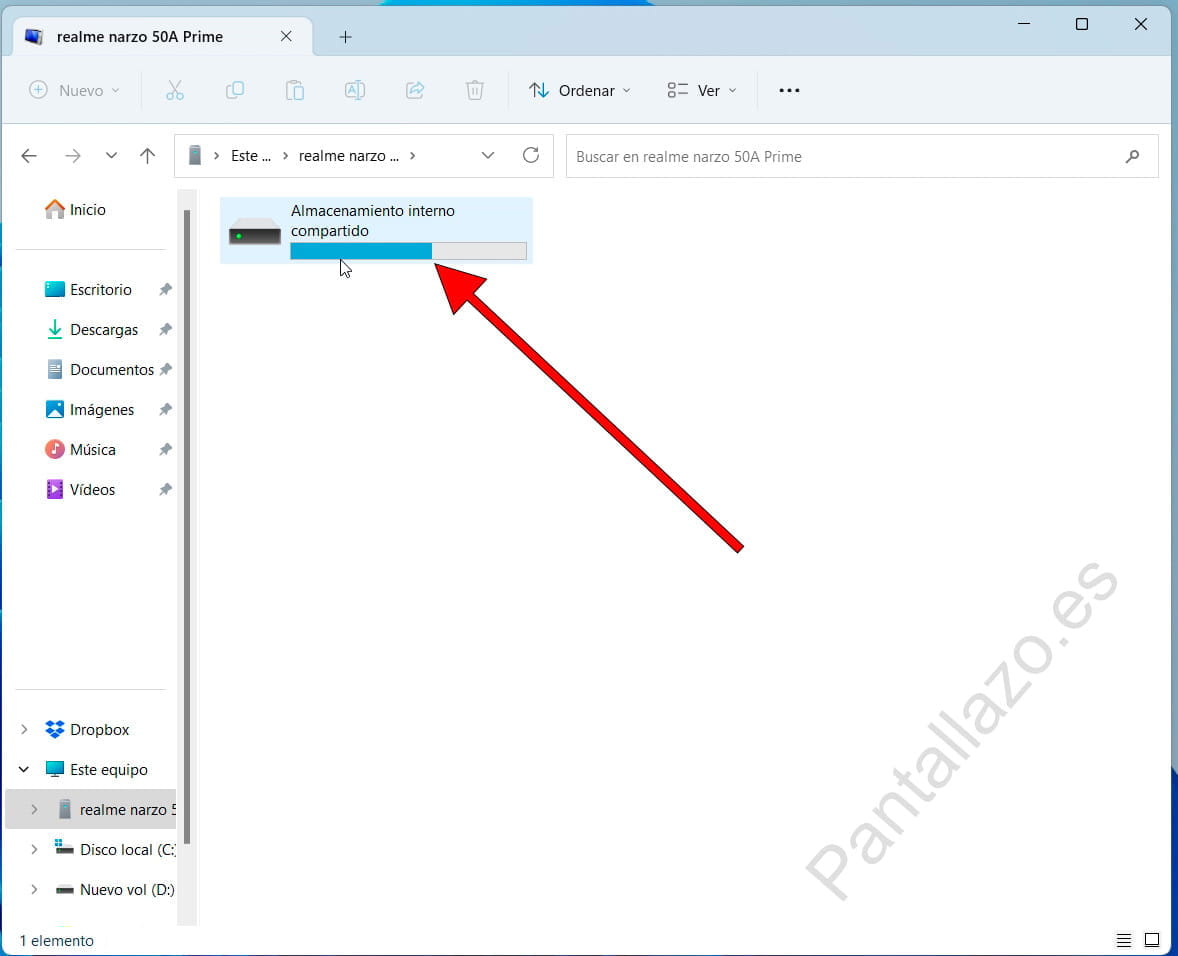This screenshot has height=956, width=1178.
Task: Switch to details view in status bar
Action: tap(1123, 940)
